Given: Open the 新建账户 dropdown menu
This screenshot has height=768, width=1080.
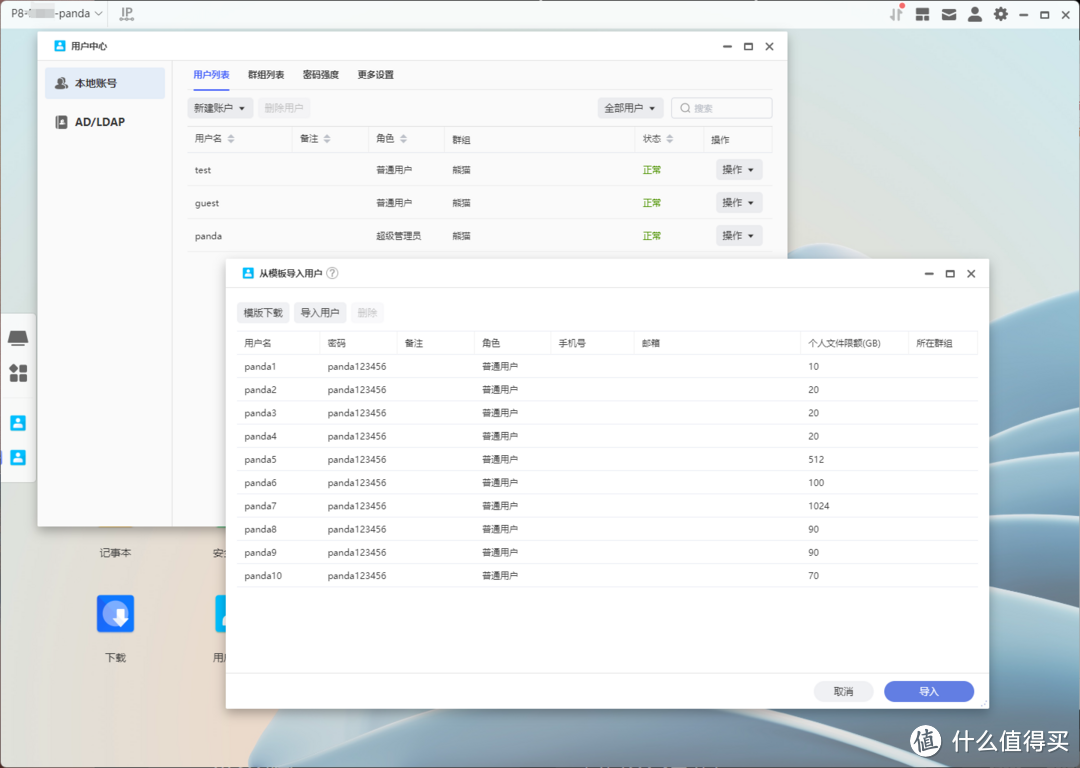Looking at the screenshot, I should 219,107.
